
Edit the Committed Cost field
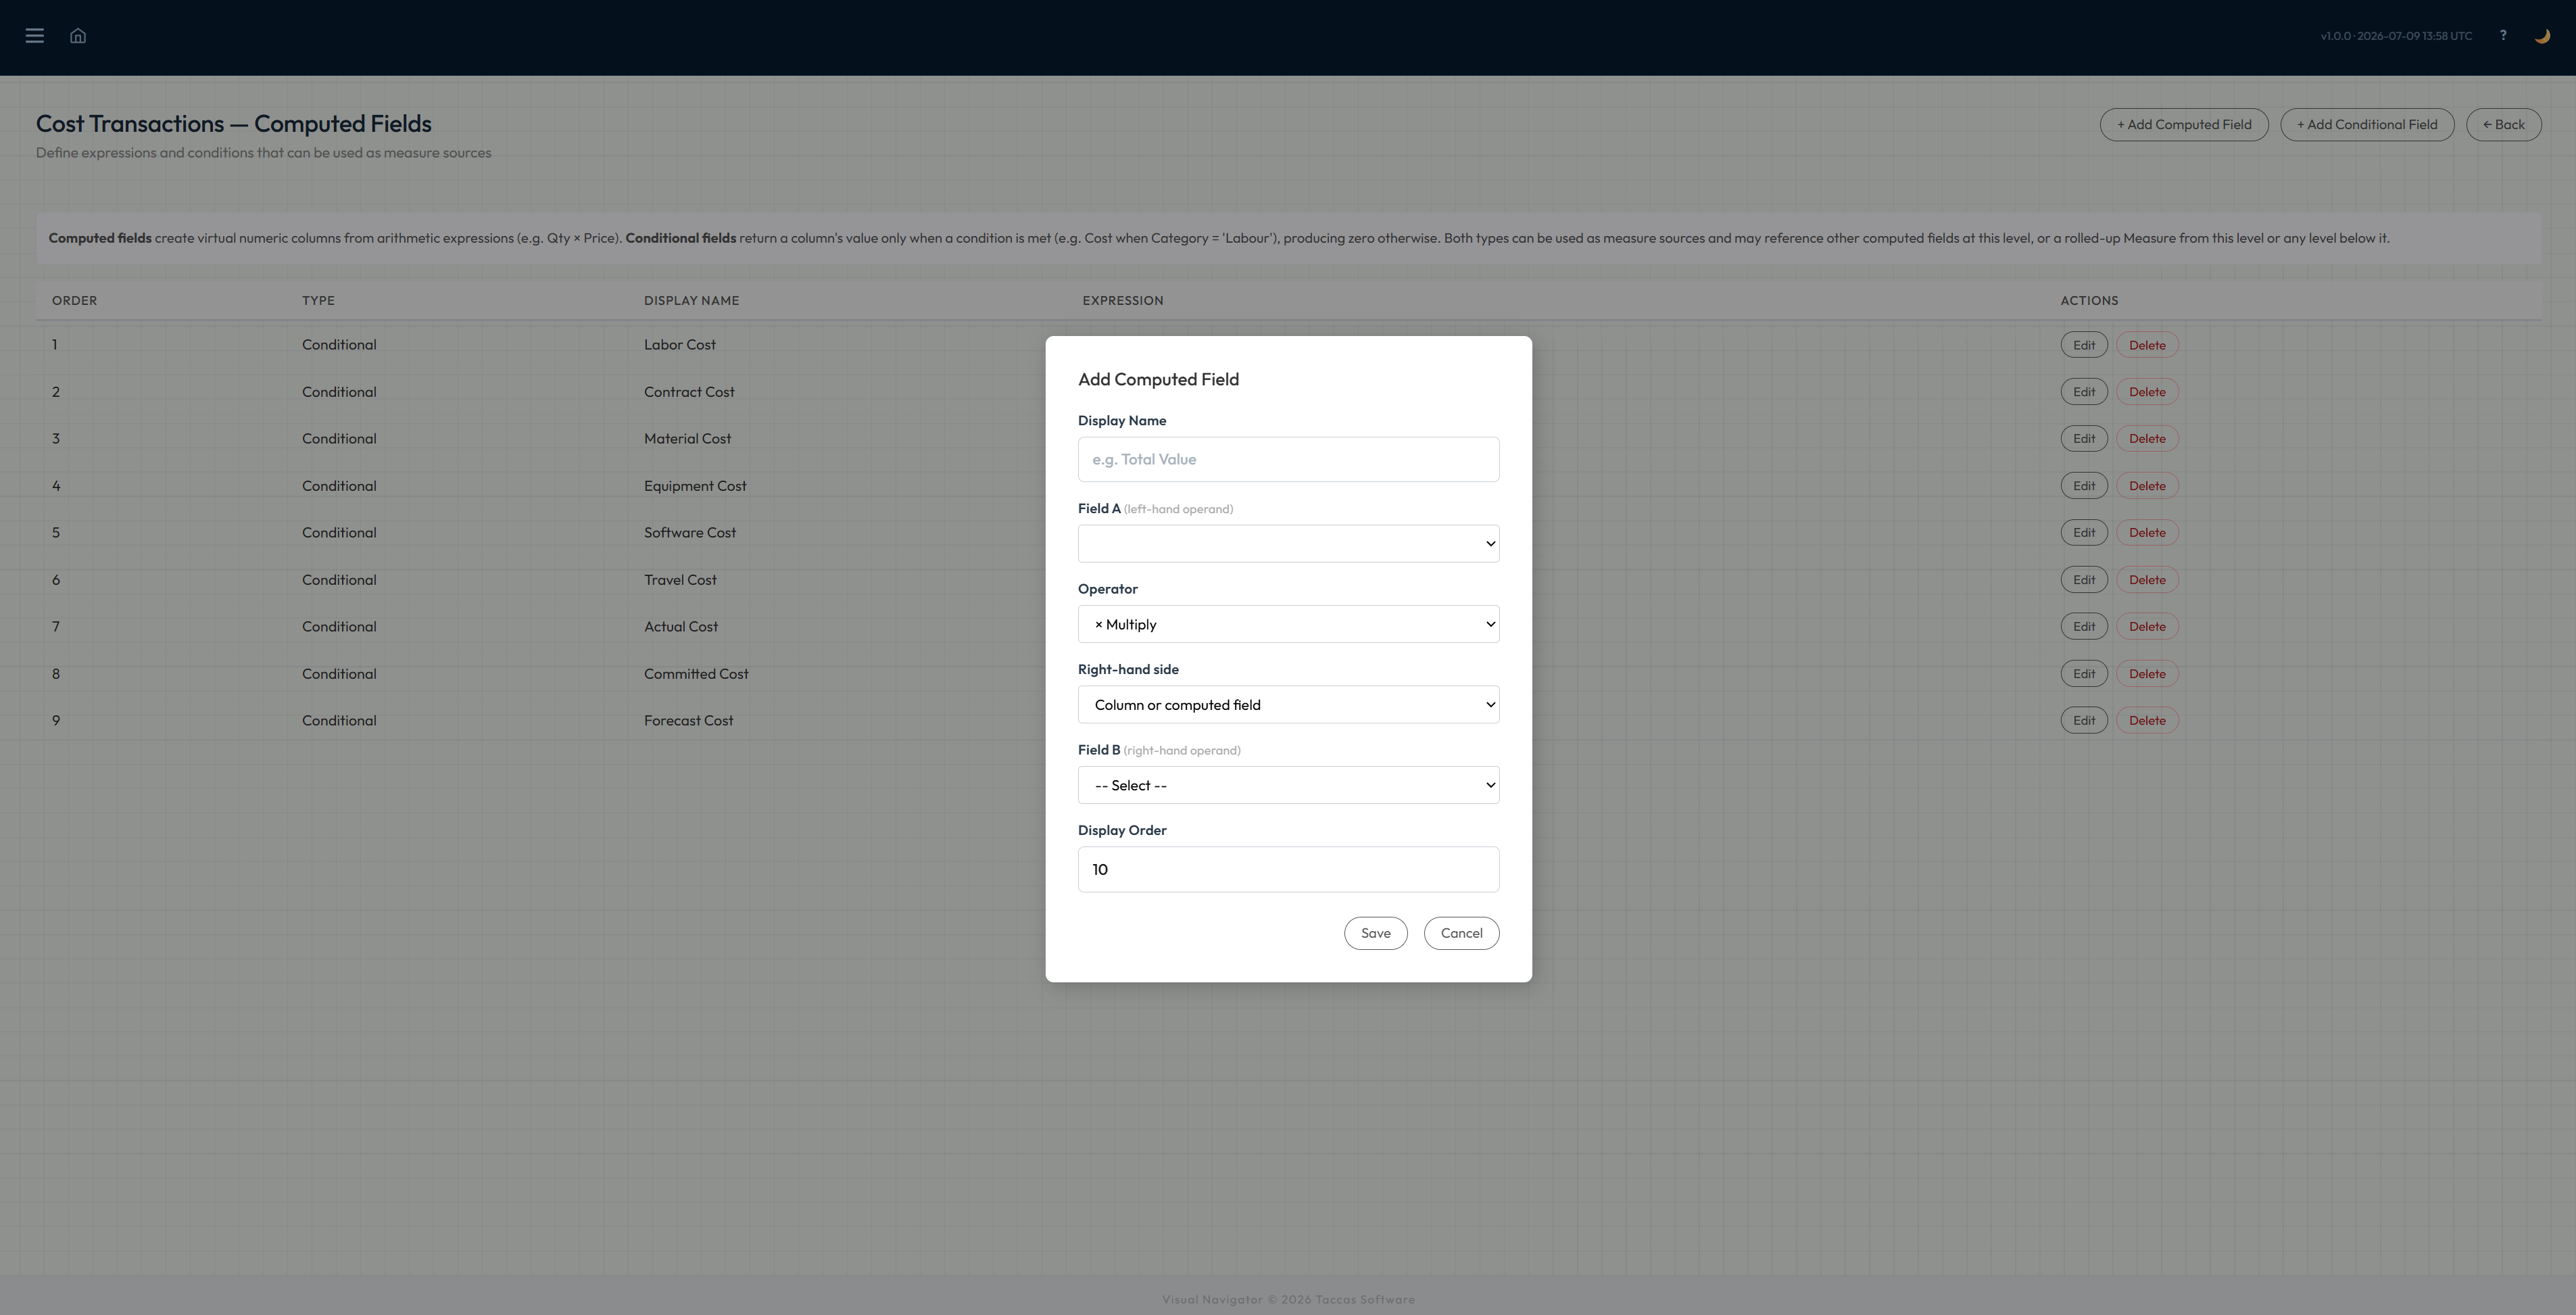2084,674
